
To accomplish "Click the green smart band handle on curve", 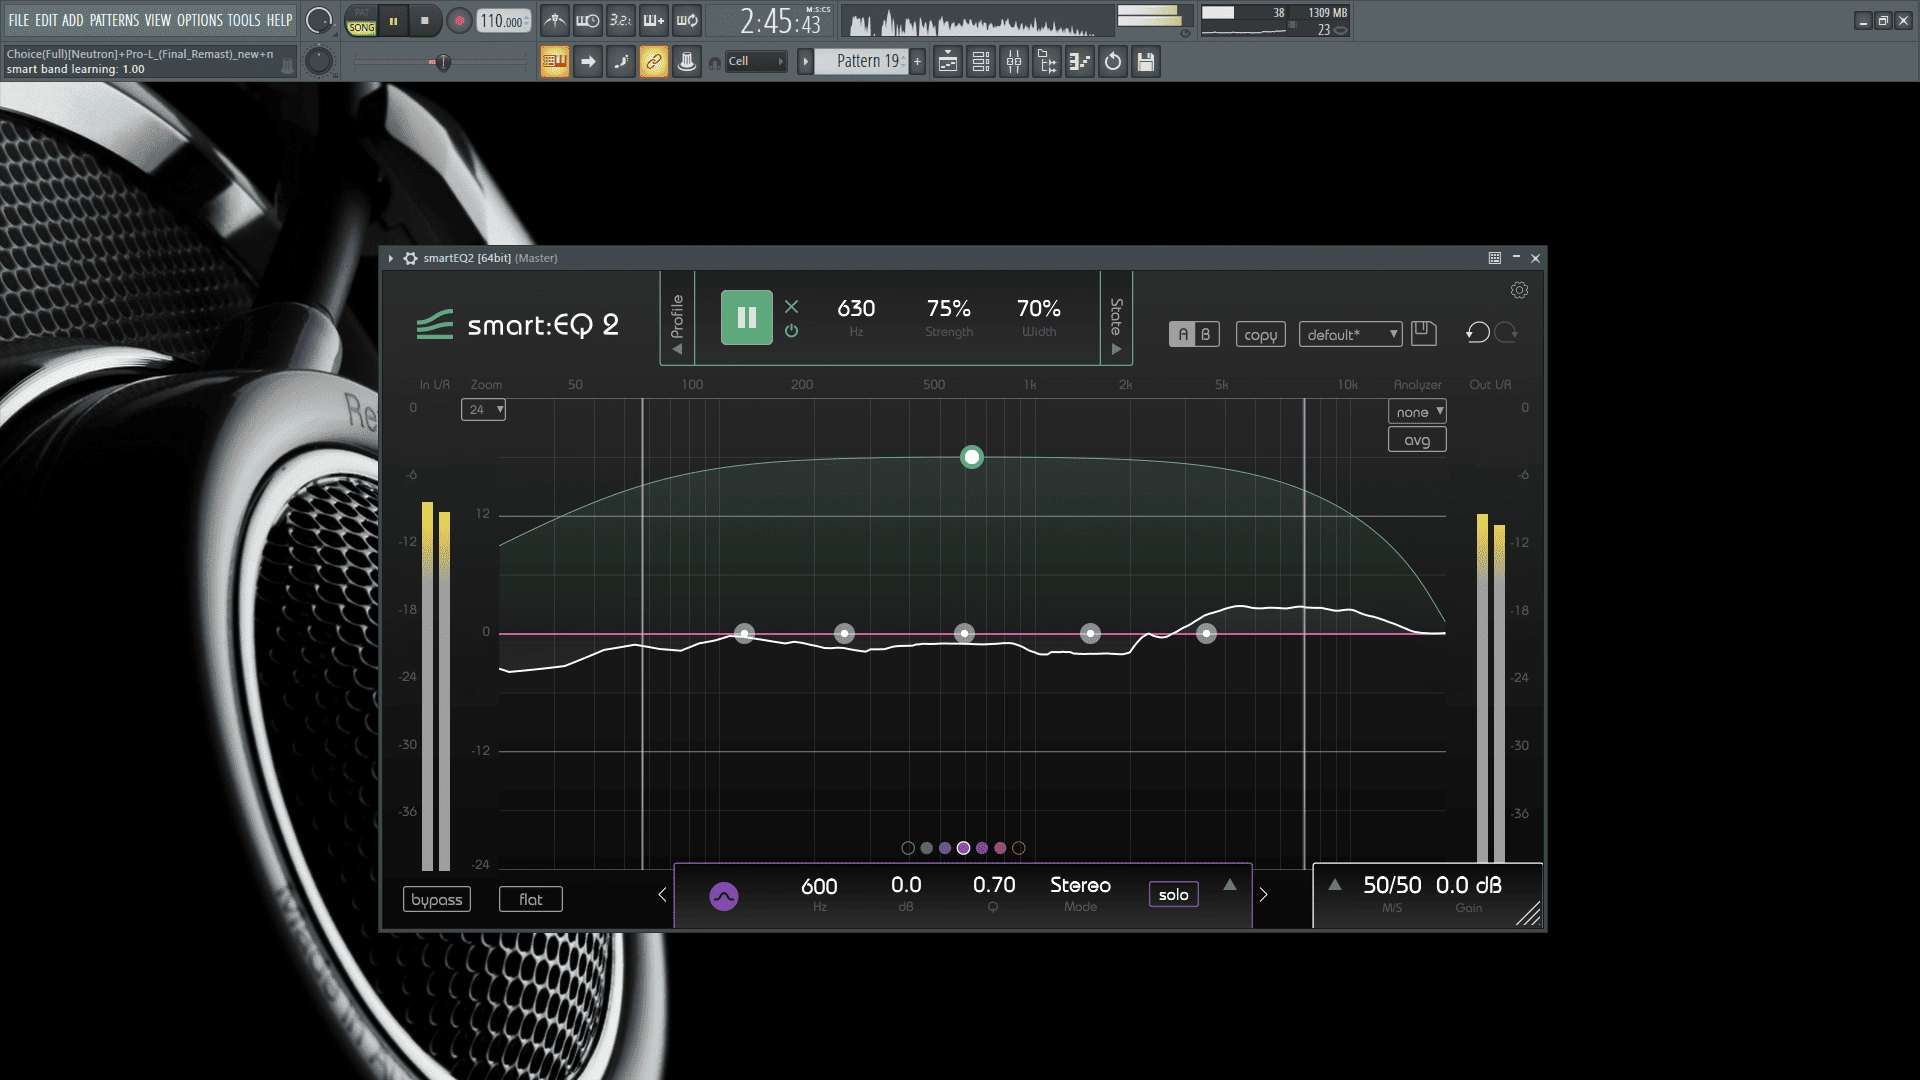I will pyautogui.click(x=972, y=457).
